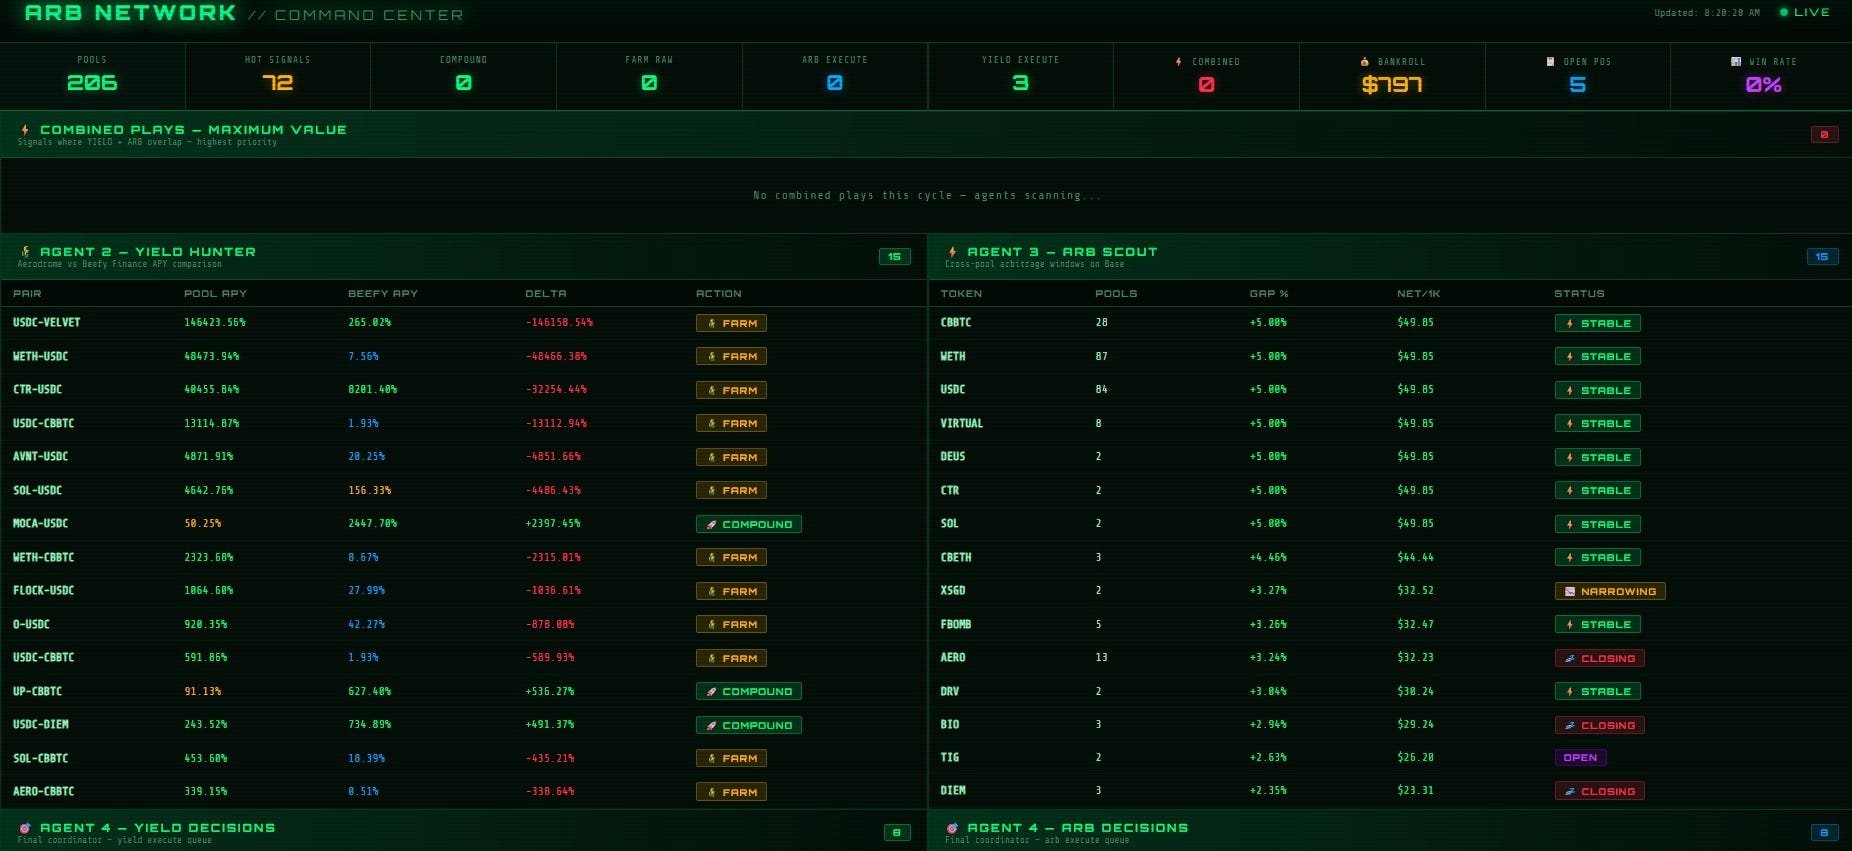
Task: Click the VIRTUAL token name
Action: [x=962, y=424]
